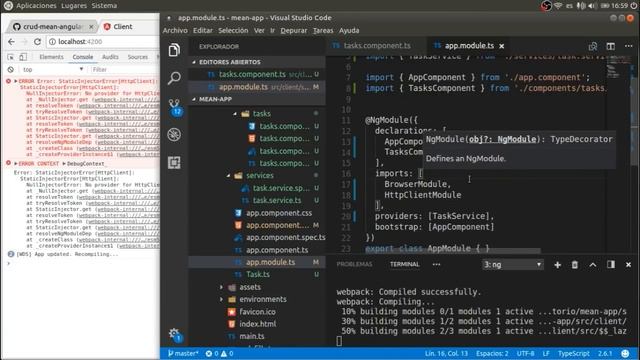Switch to DevTools Audits tab
The image size is (640, 360).
pos(110,57)
